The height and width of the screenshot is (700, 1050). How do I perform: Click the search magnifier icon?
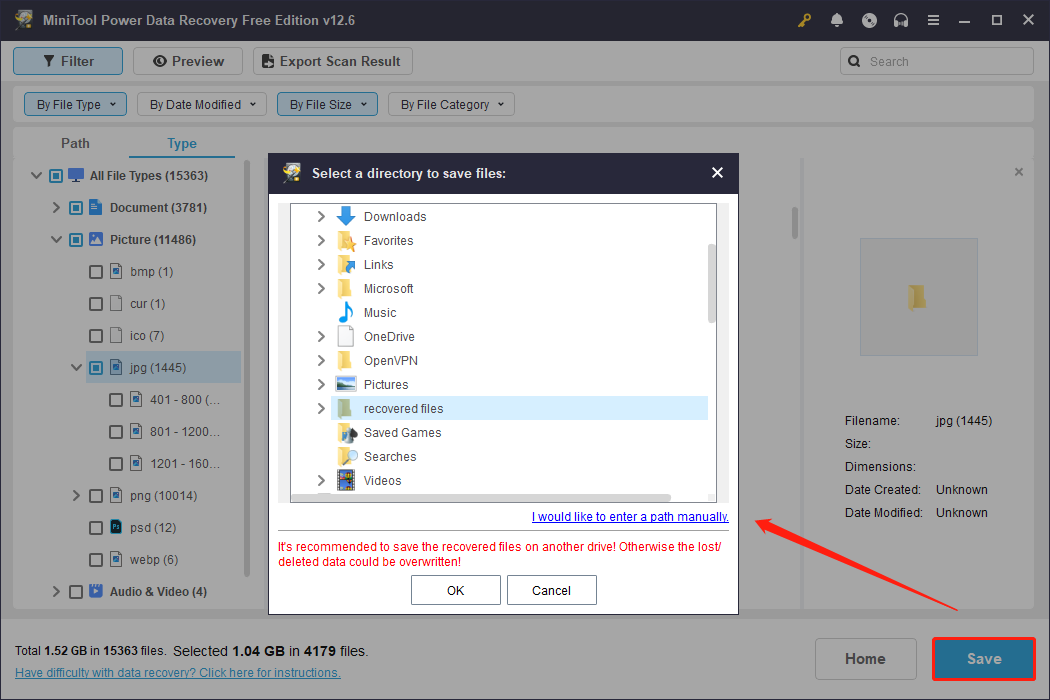point(853,61)
